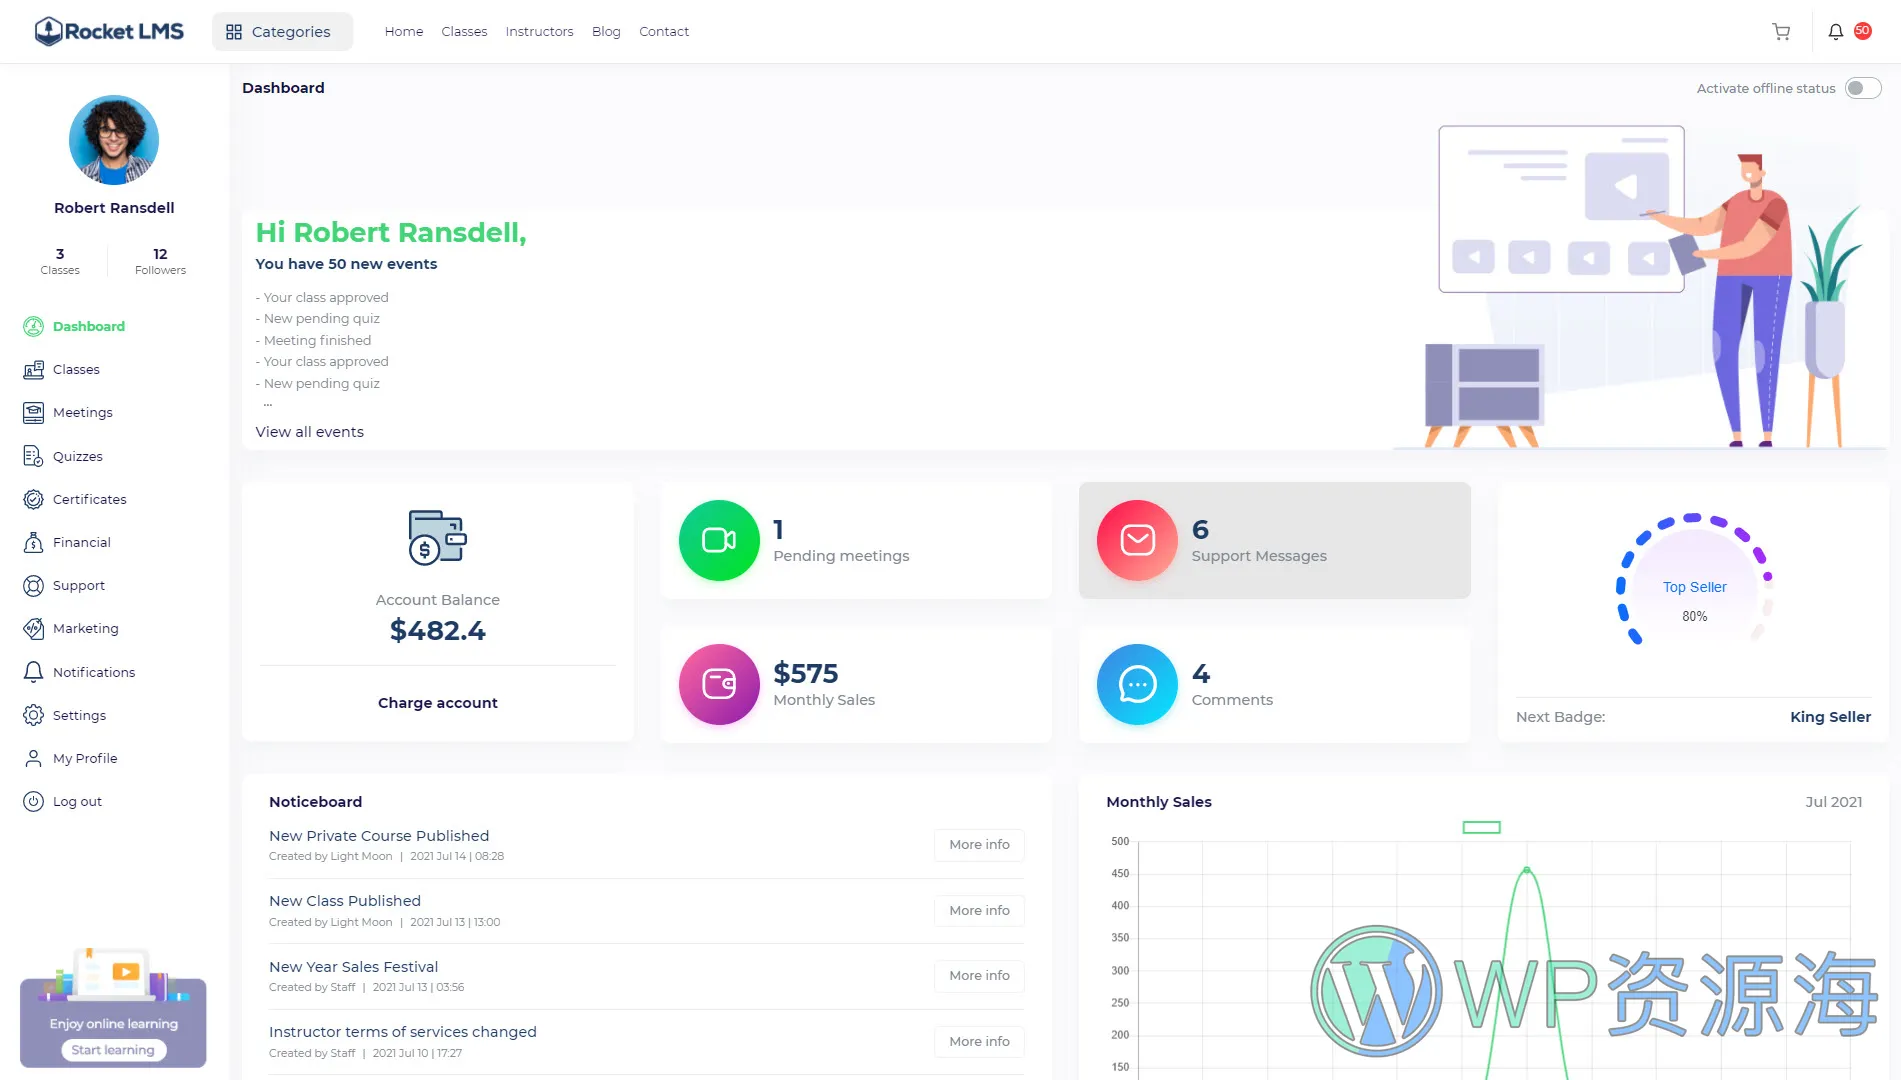This screenshot has height=1080, width=1901.
Task: More info for New Class Published
Action: [979, 911]
